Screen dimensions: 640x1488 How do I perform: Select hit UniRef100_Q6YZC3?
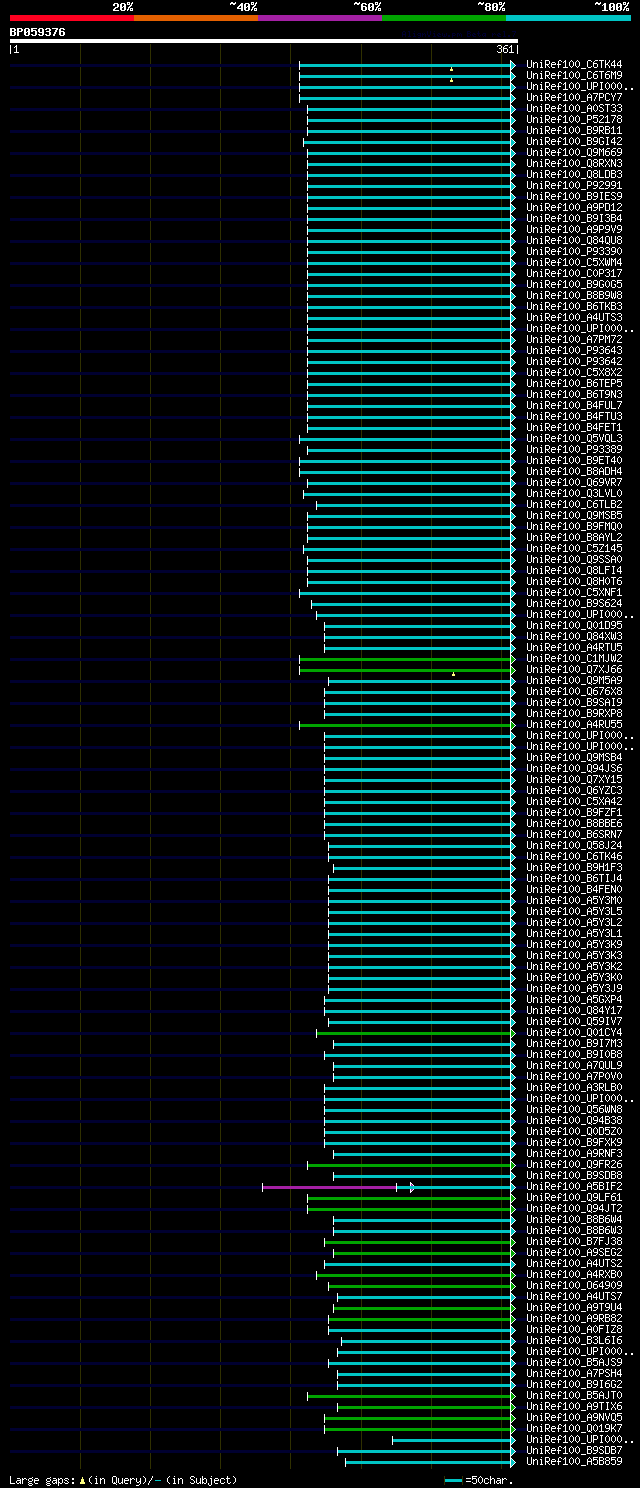pyautogui.click(x=573, y=791)
